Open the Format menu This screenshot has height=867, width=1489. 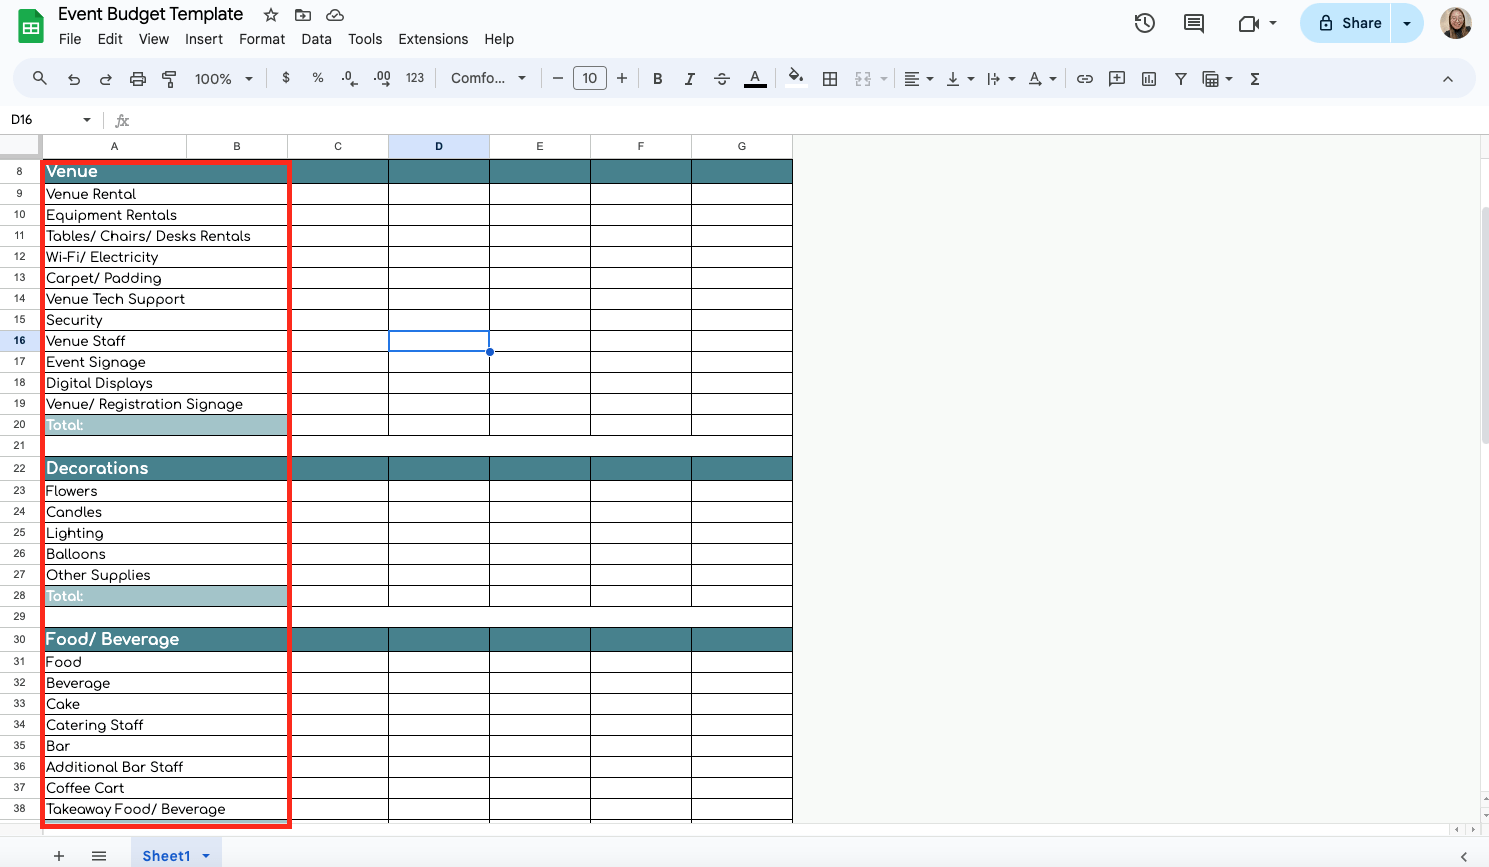(x=261, y=39)
